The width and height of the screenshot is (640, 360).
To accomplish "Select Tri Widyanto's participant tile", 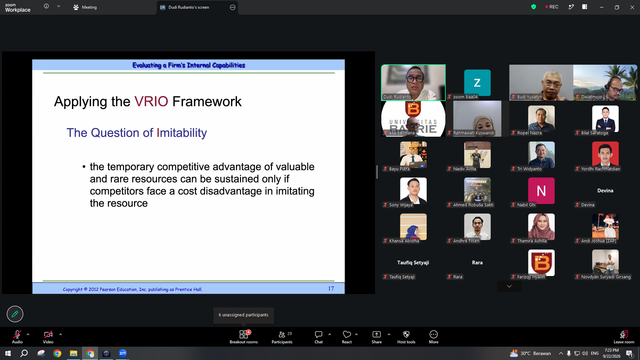I will 541,155.
